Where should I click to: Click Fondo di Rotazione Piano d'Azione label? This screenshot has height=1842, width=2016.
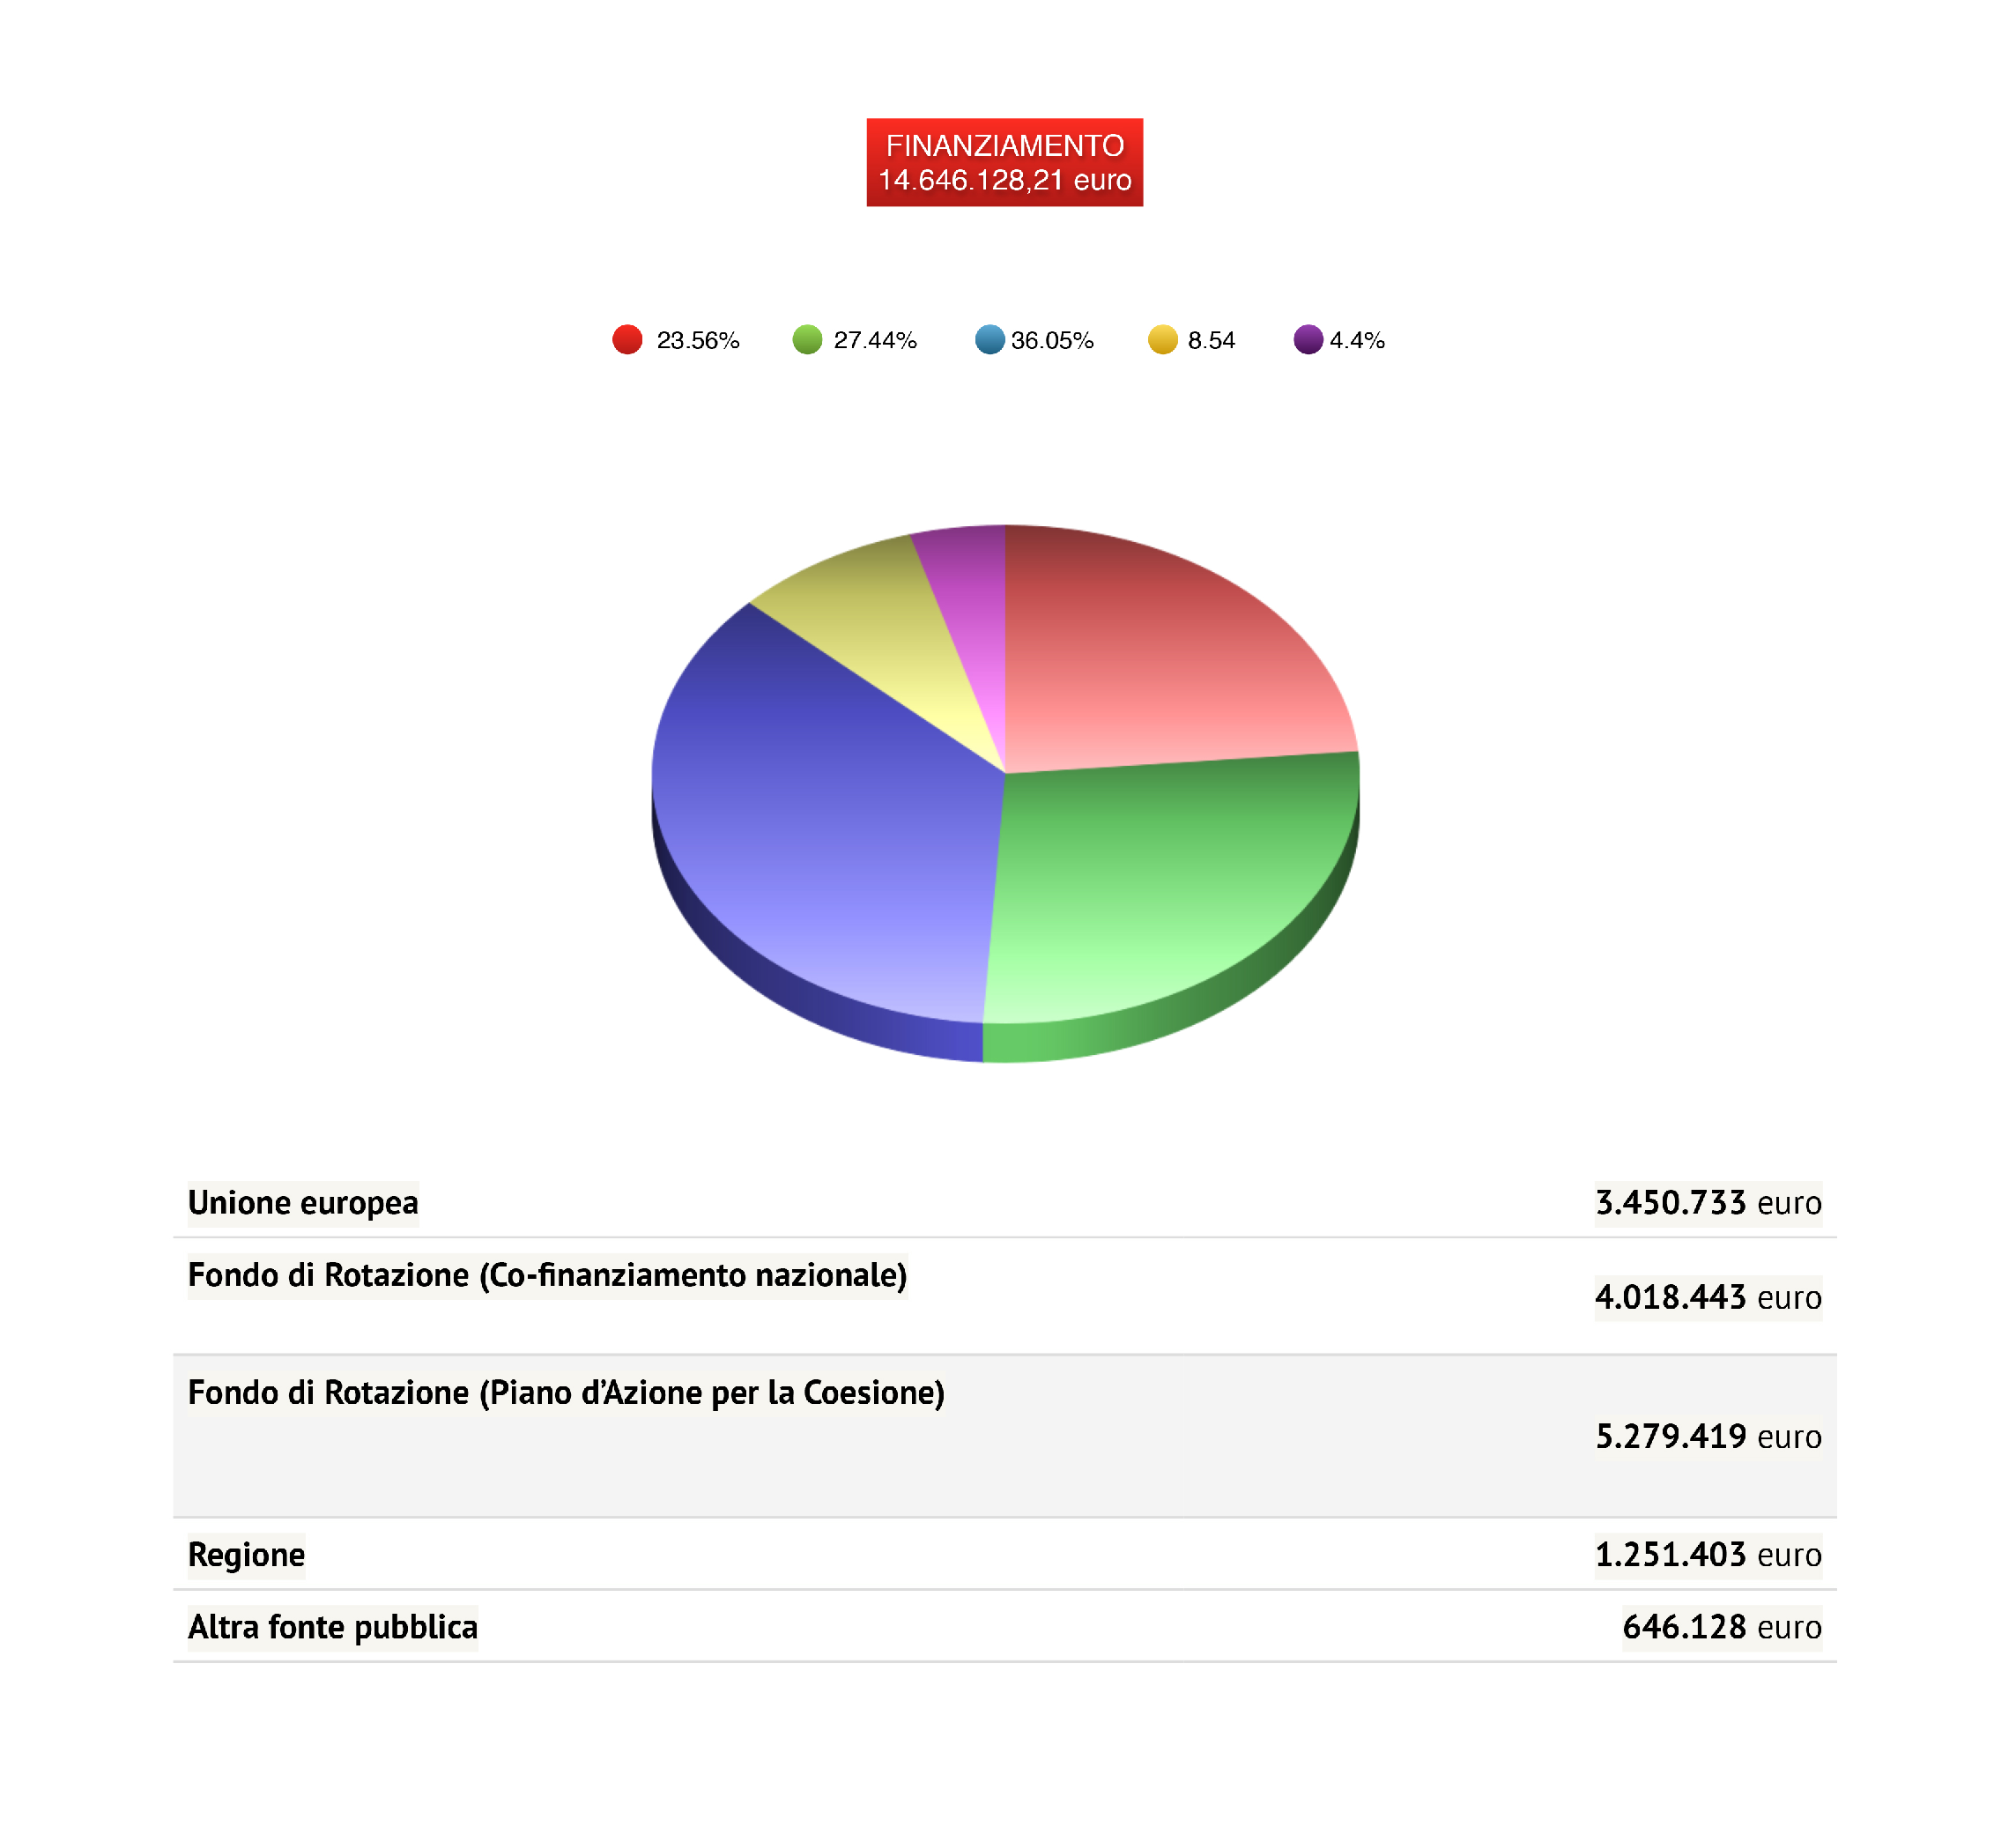pos(567,1394)
